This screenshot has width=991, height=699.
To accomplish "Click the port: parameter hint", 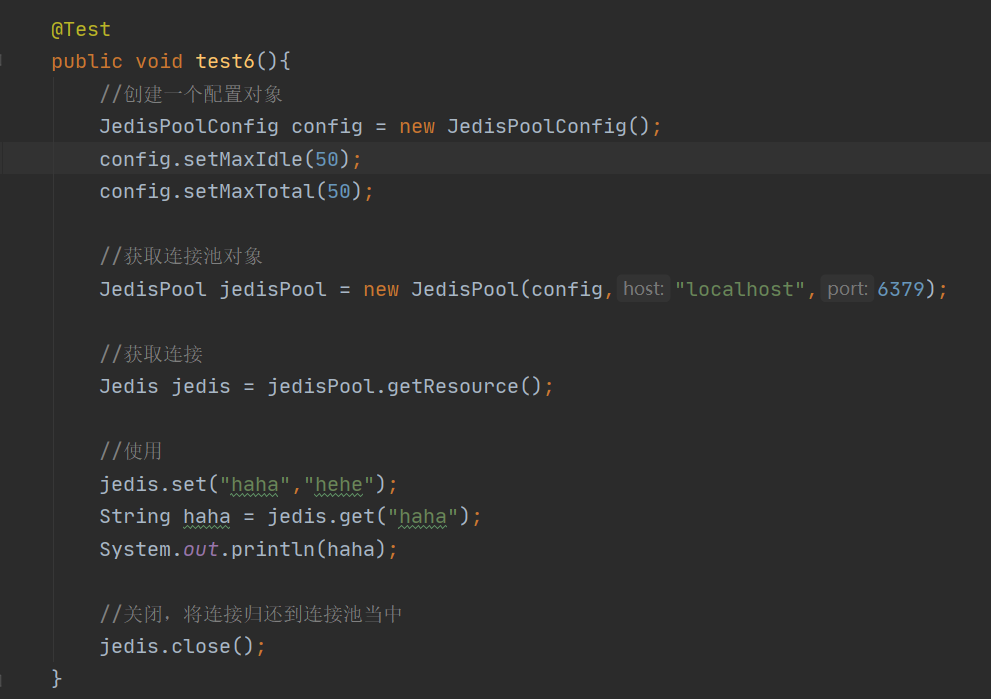I will pyautogui.click(x=848, y=289).
